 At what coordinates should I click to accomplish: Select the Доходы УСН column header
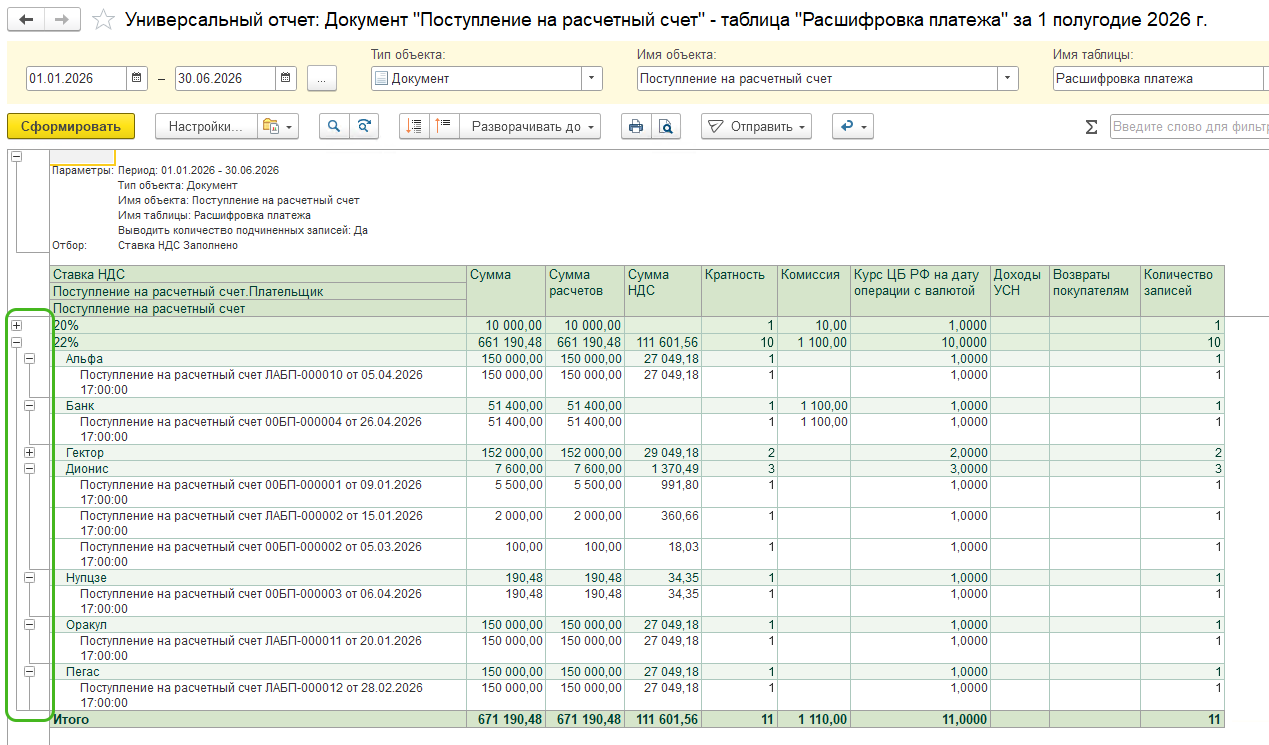pos(1019,291)
